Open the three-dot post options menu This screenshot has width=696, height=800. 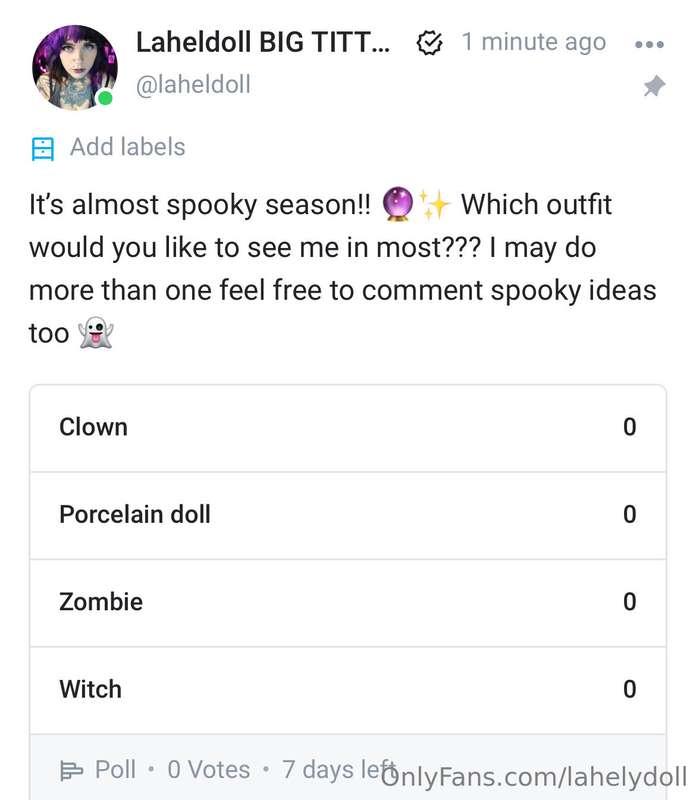click(649, 44)
